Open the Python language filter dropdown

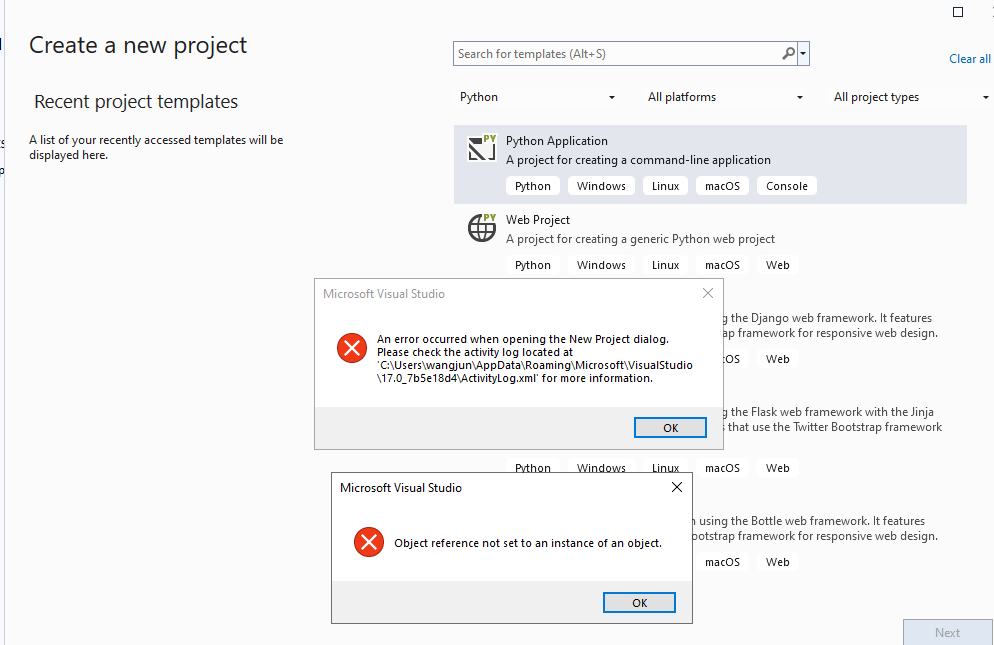[537, 97]
